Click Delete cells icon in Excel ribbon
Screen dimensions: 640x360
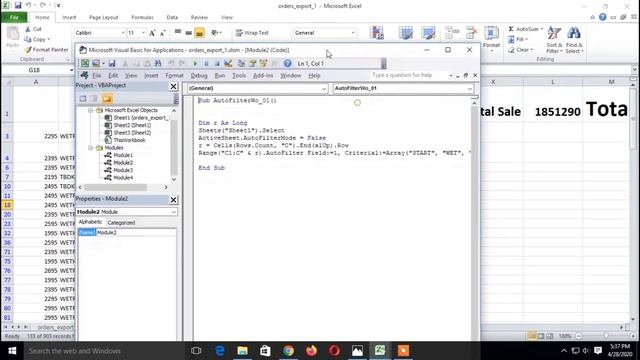pos(471,33)
